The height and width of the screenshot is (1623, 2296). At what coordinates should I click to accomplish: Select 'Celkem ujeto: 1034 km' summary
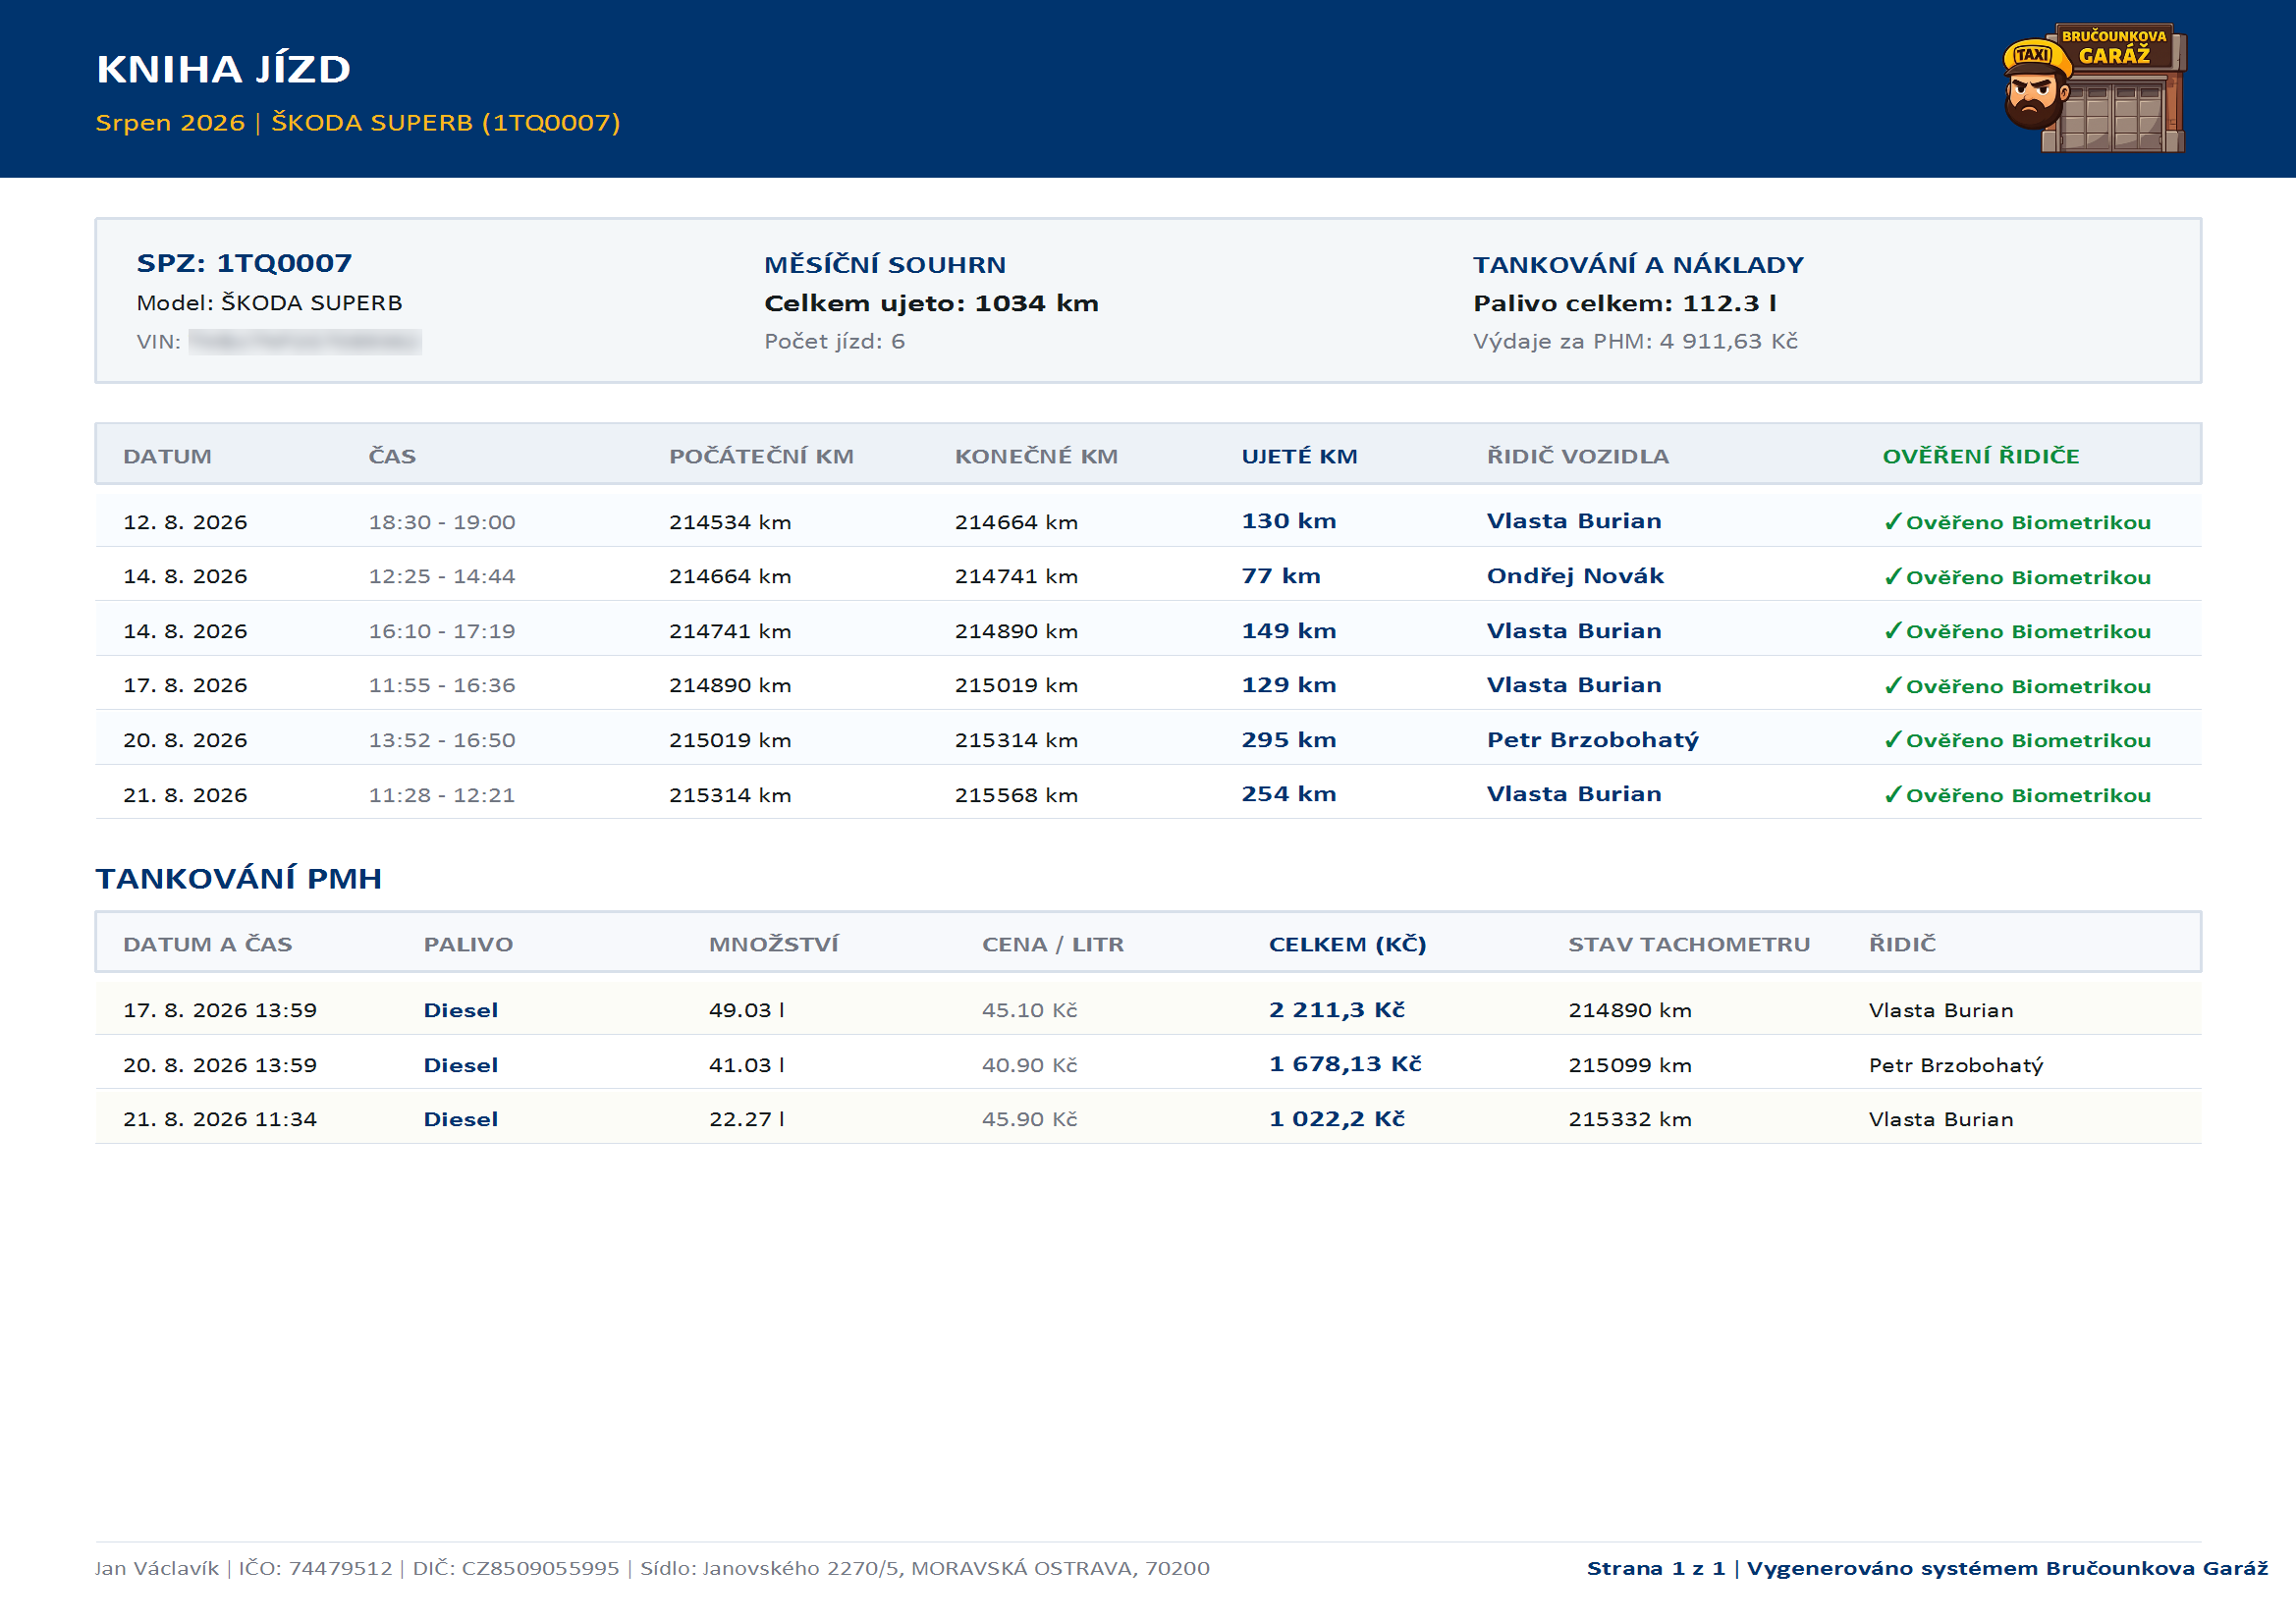coord(931,303)
